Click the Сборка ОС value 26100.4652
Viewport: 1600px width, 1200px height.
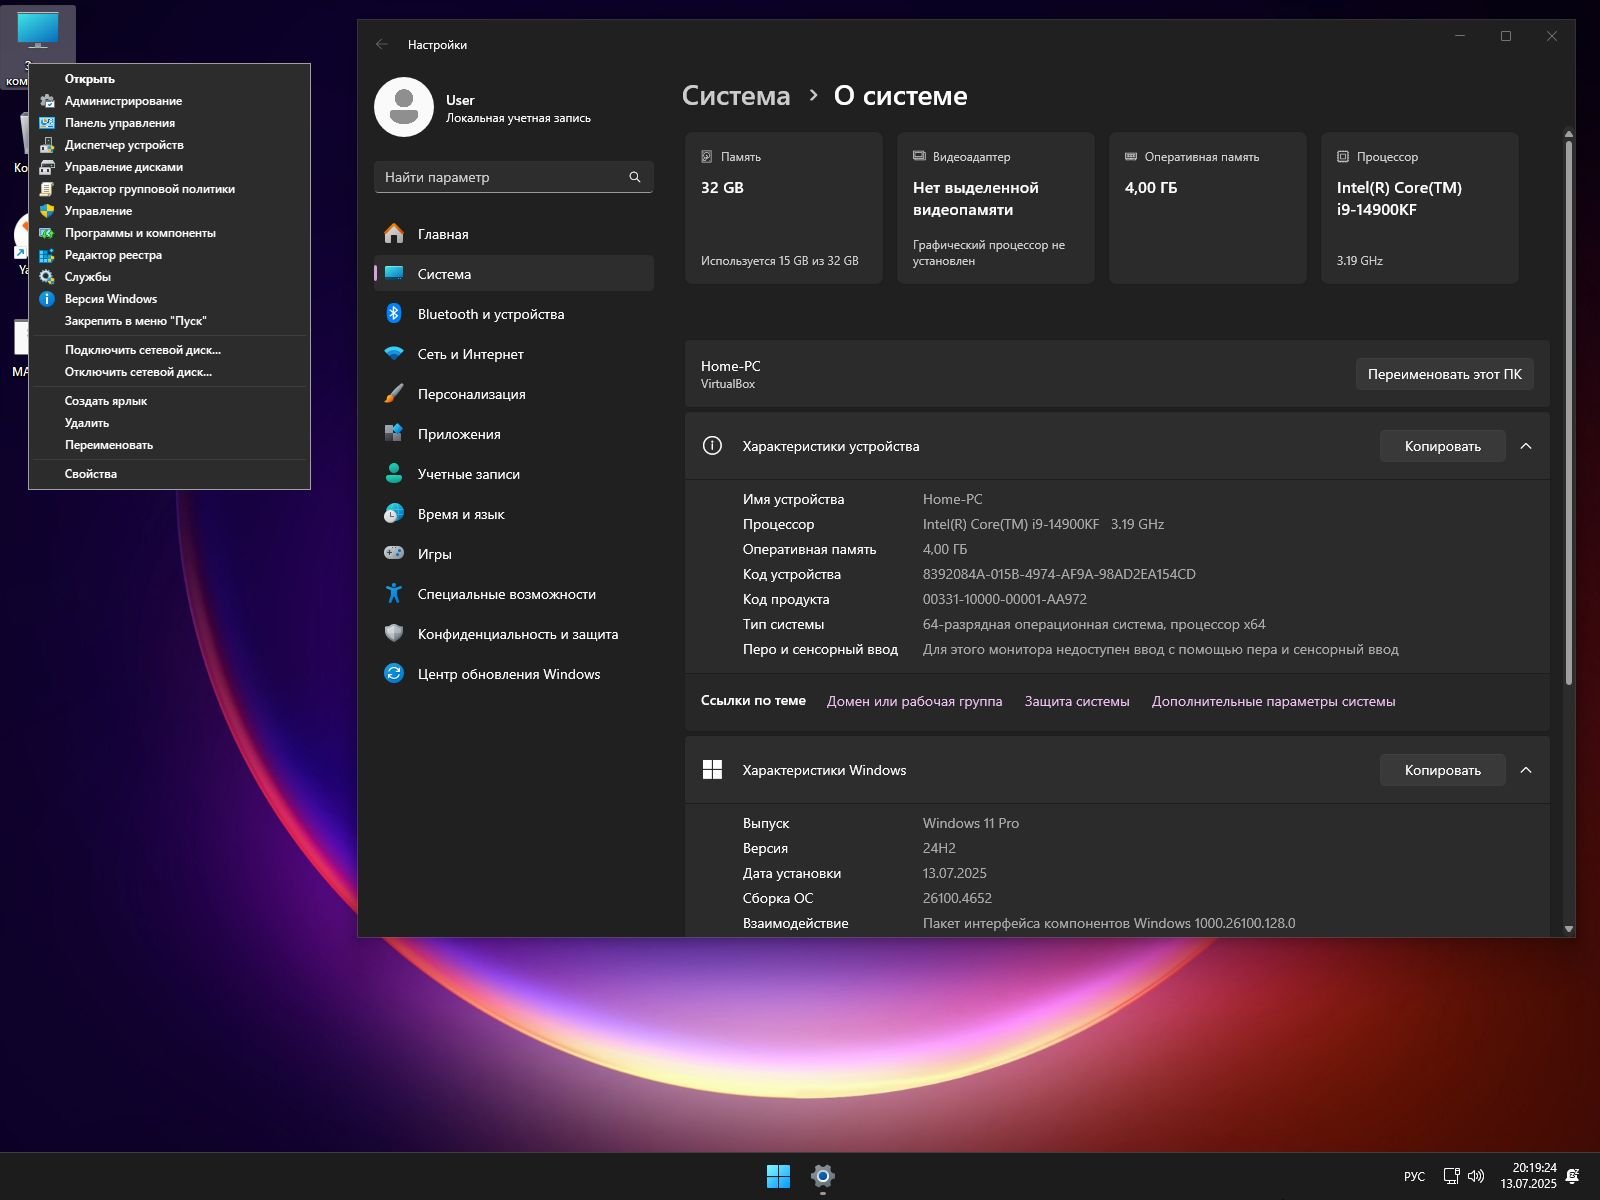(957, 898)
